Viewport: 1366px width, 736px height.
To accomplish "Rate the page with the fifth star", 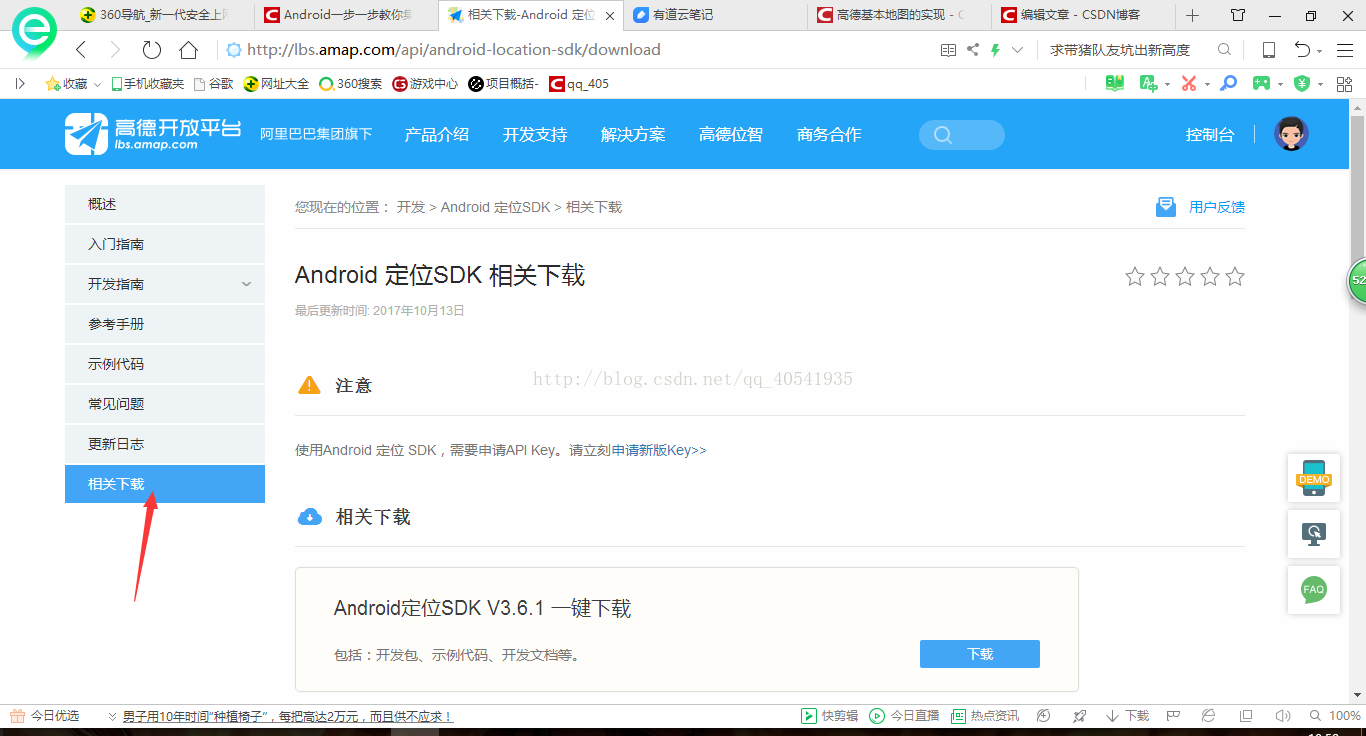I will pos(1235,276).
